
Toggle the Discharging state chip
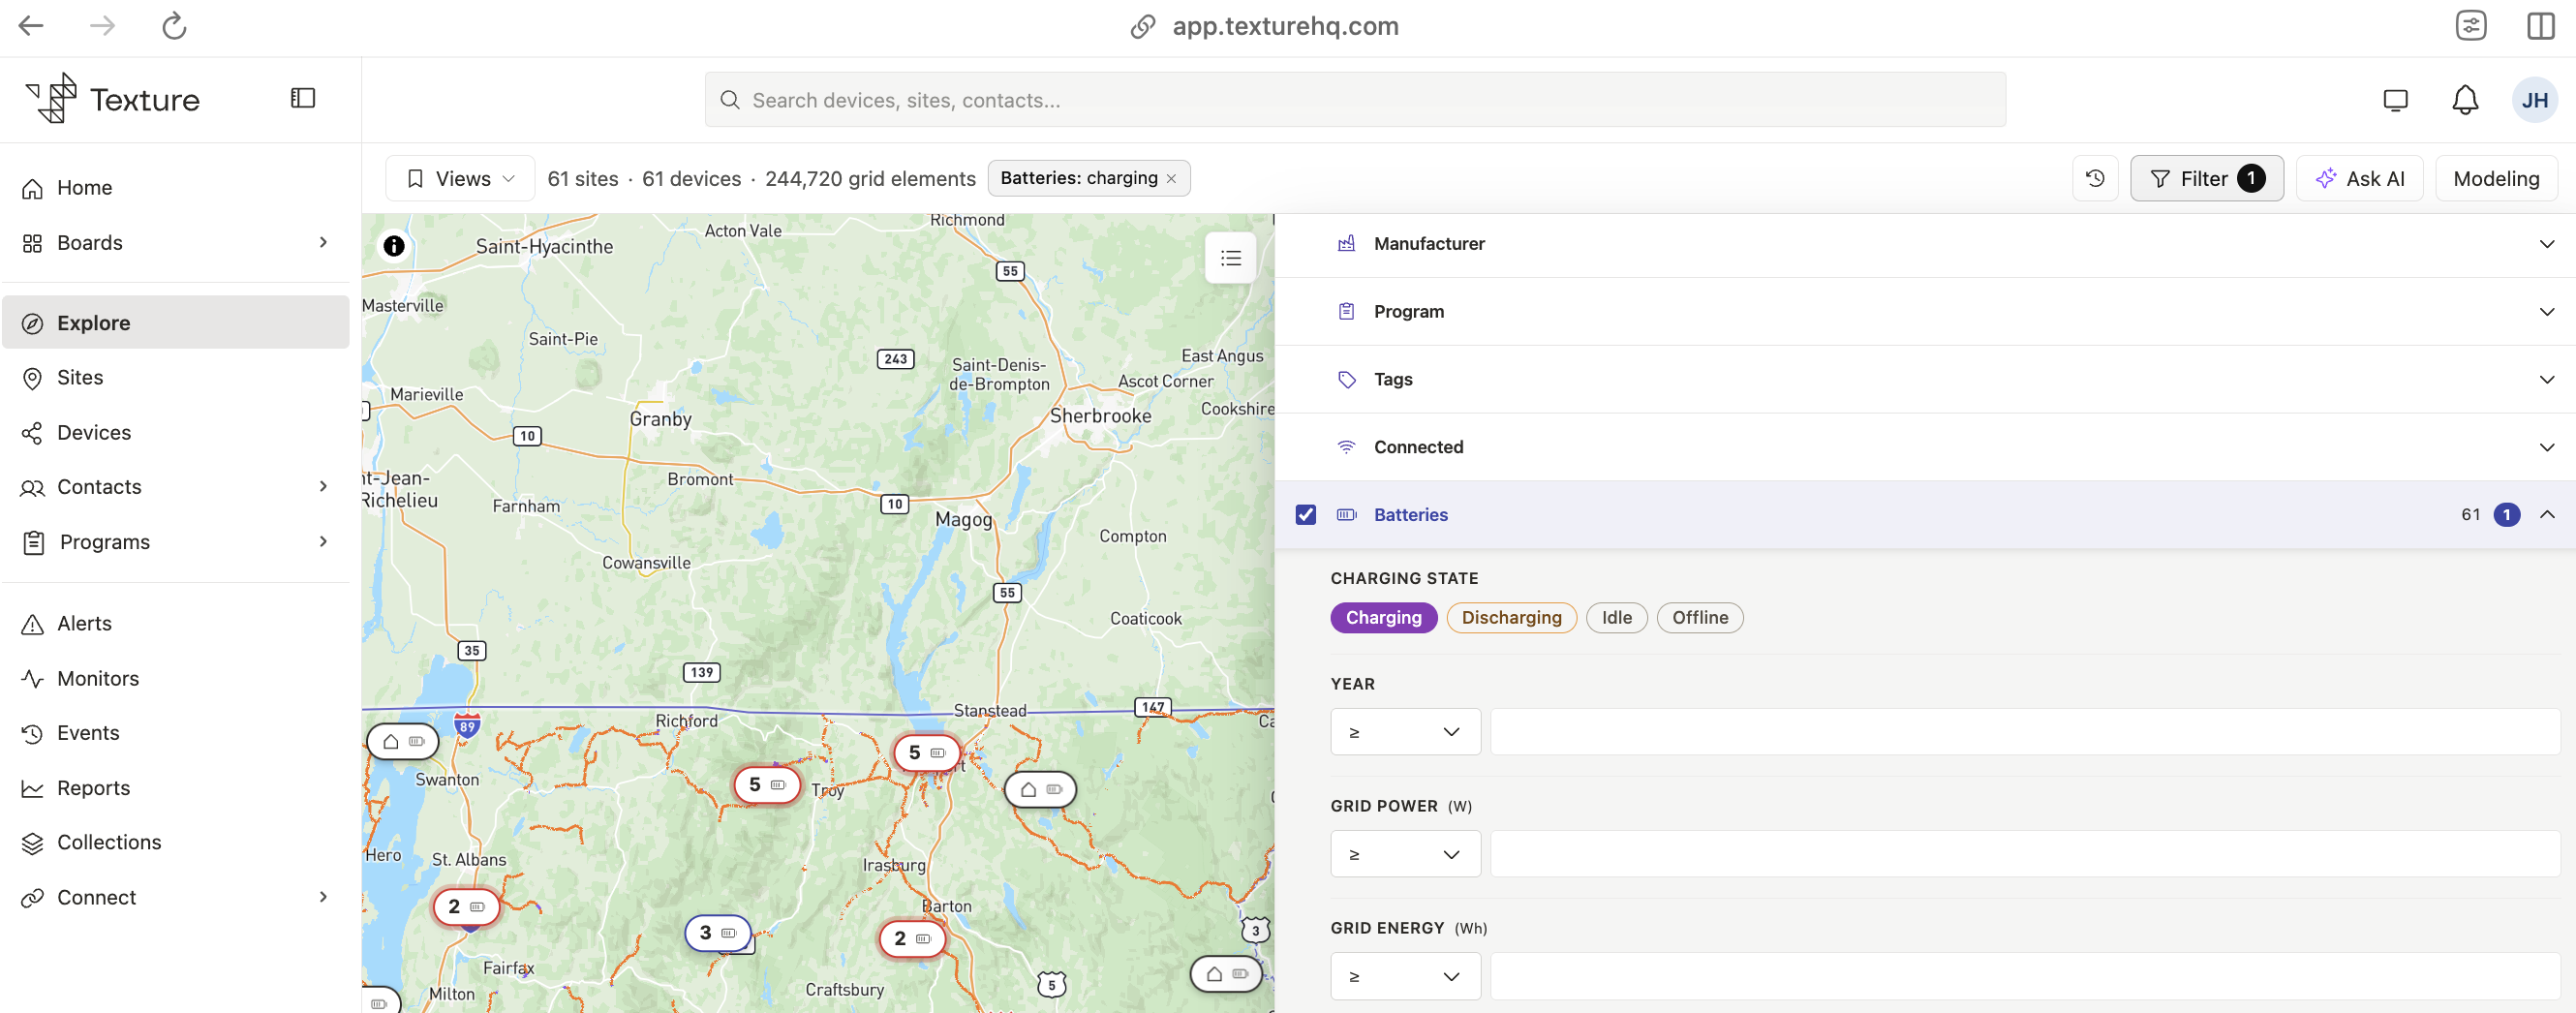tap(1511, 618)
